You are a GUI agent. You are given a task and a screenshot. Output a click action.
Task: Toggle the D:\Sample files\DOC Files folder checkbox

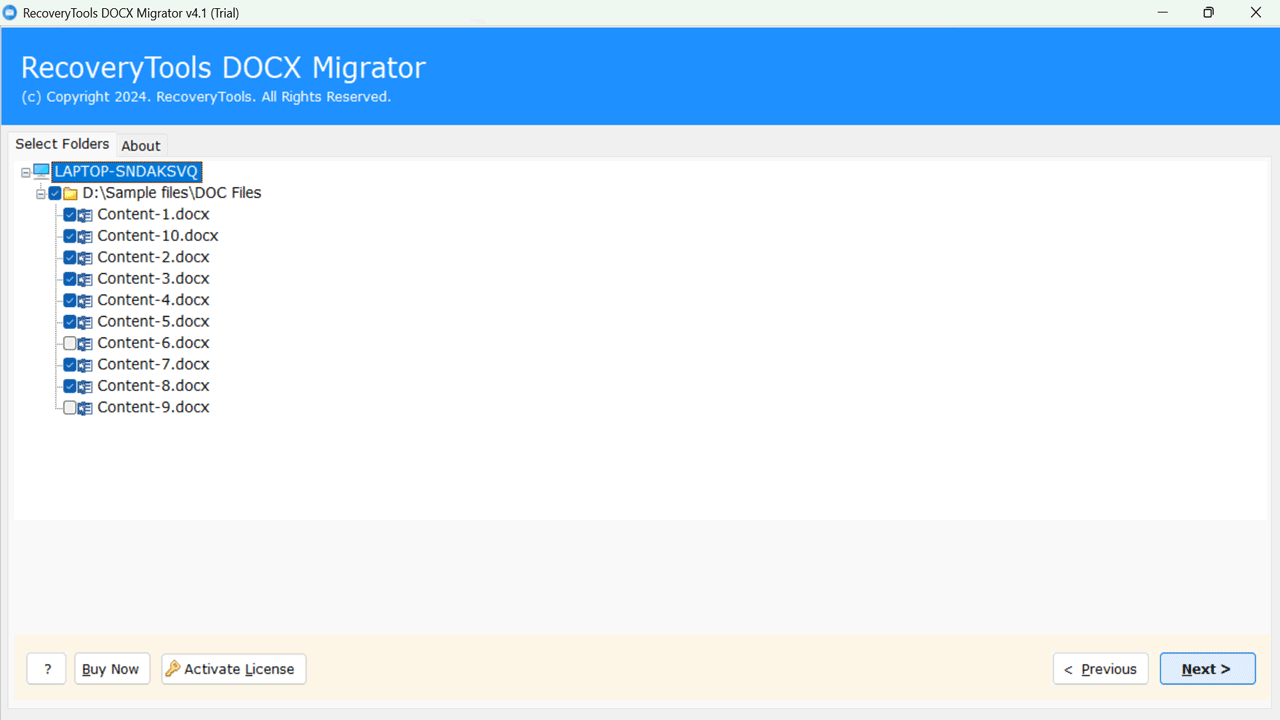[55, 193]
